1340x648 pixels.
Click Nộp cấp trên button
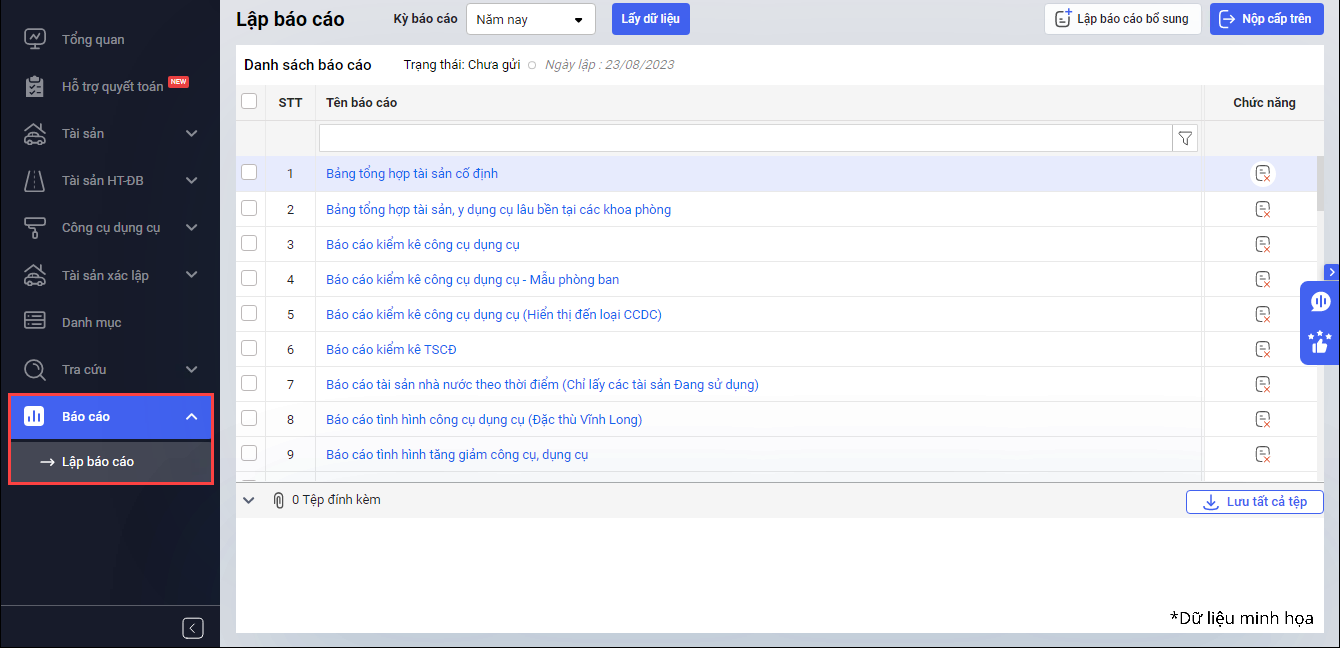[1266, 19]
